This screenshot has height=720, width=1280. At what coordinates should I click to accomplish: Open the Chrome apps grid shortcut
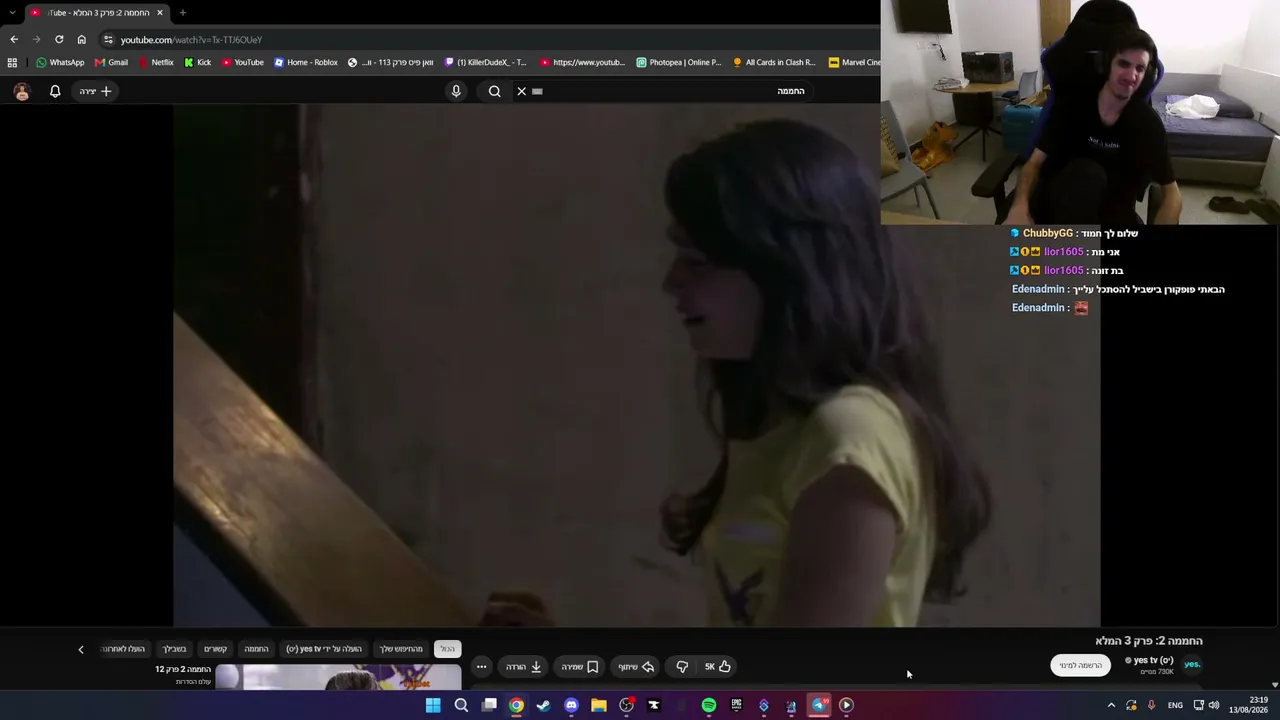pos(12,62)
